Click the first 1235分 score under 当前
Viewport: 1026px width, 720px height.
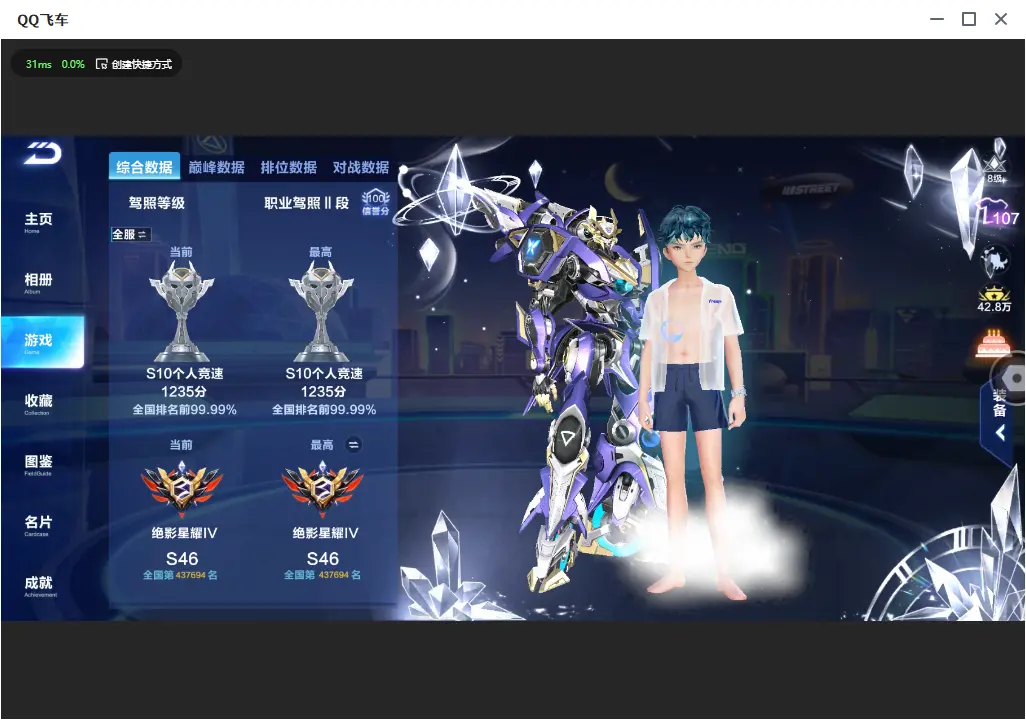[x=184, y=391]
